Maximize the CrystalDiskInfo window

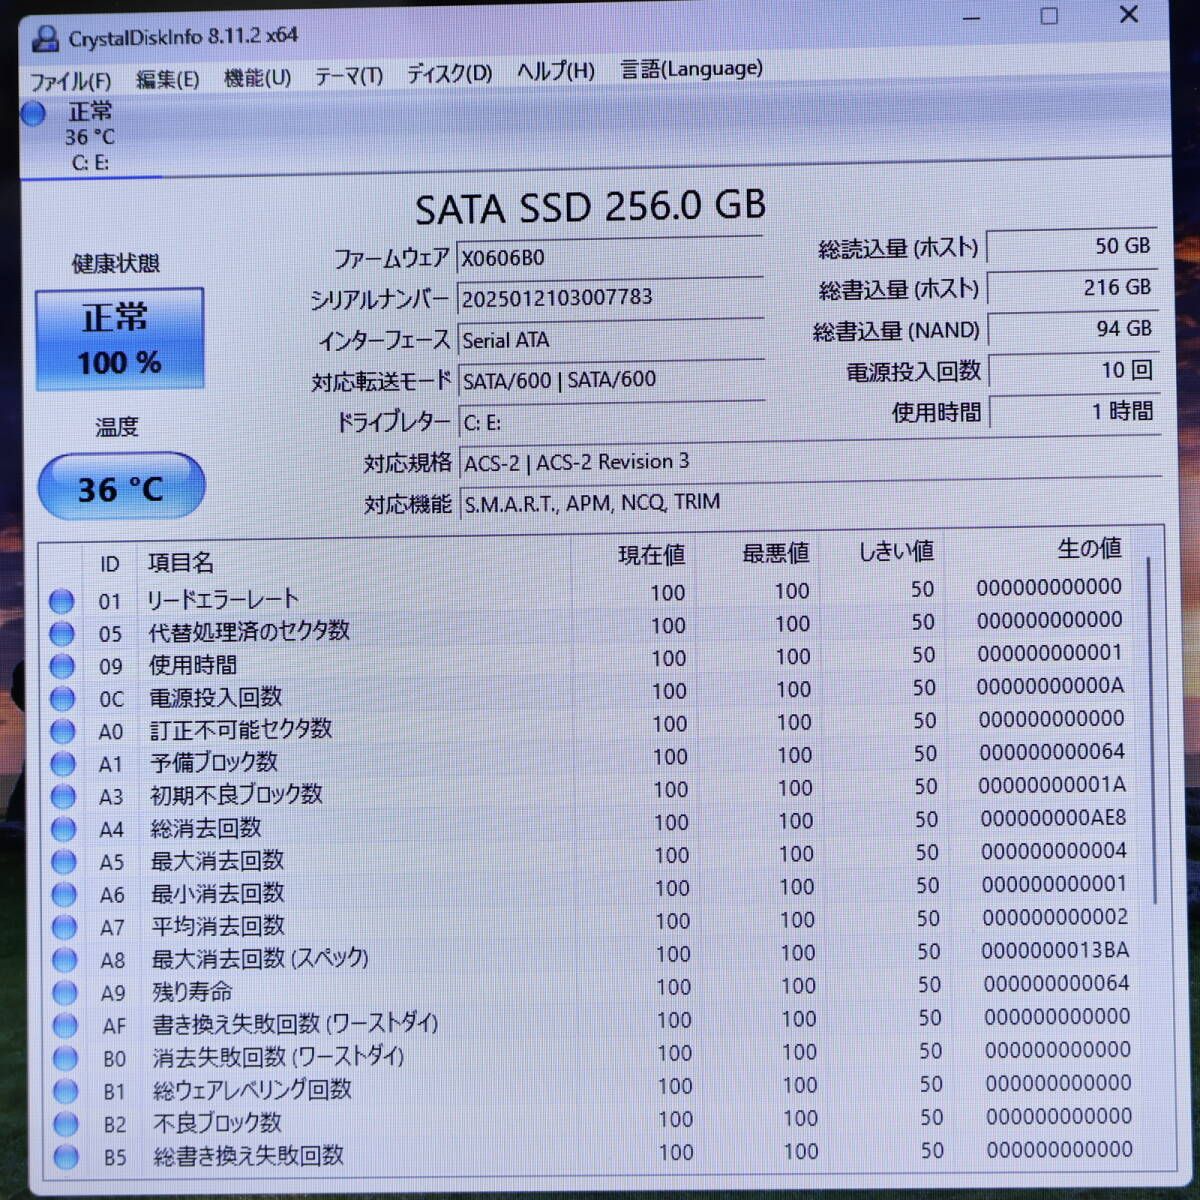pos(1049,16)
